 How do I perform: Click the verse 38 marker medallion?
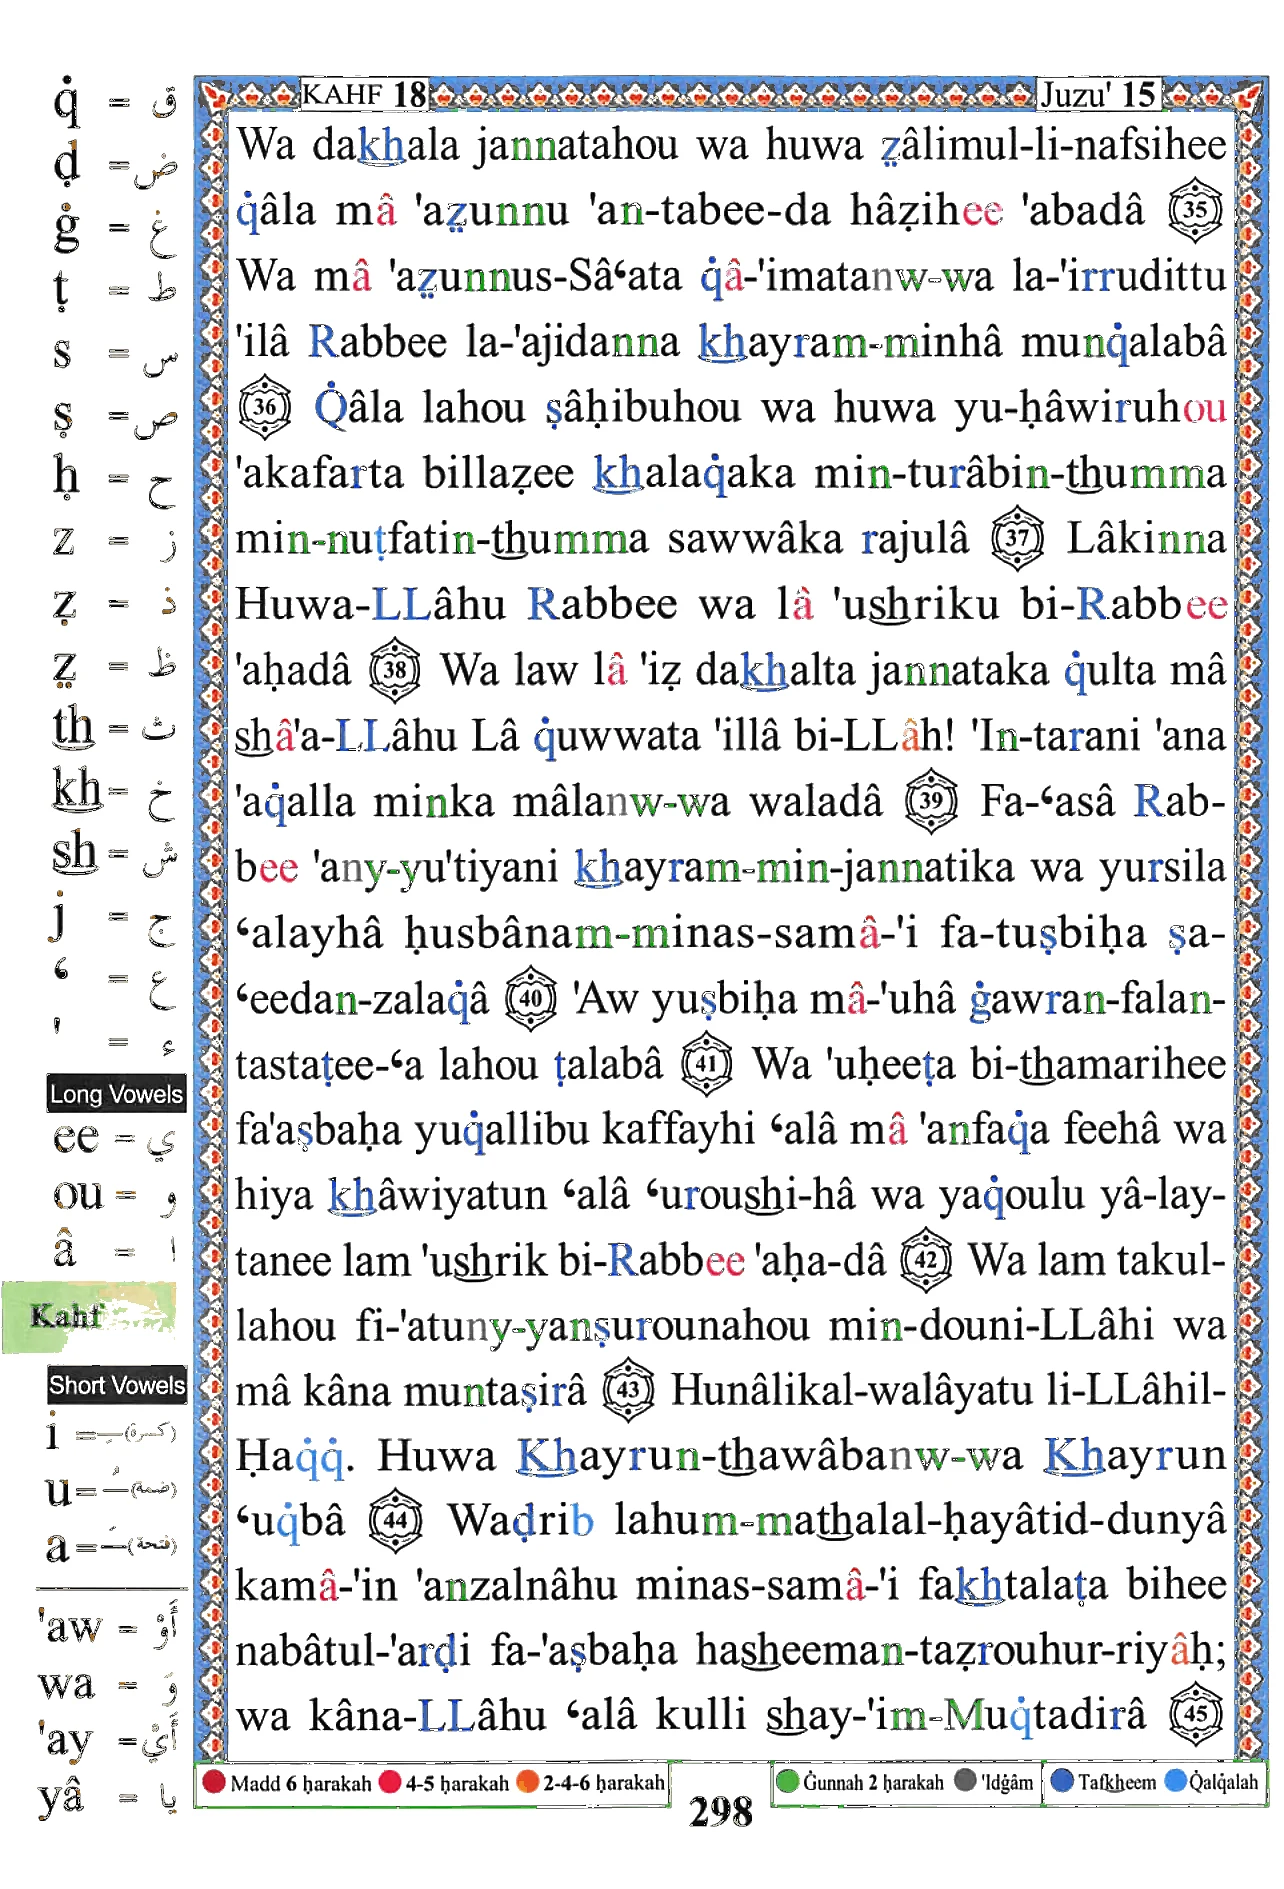395,670
